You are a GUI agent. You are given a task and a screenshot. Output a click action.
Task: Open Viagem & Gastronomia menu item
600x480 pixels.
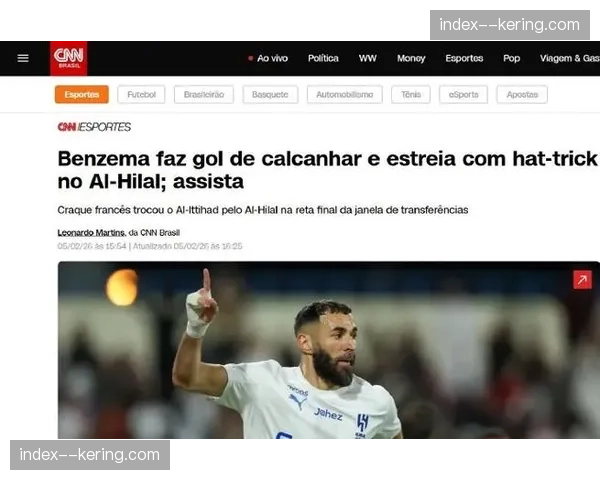[570, 58]
